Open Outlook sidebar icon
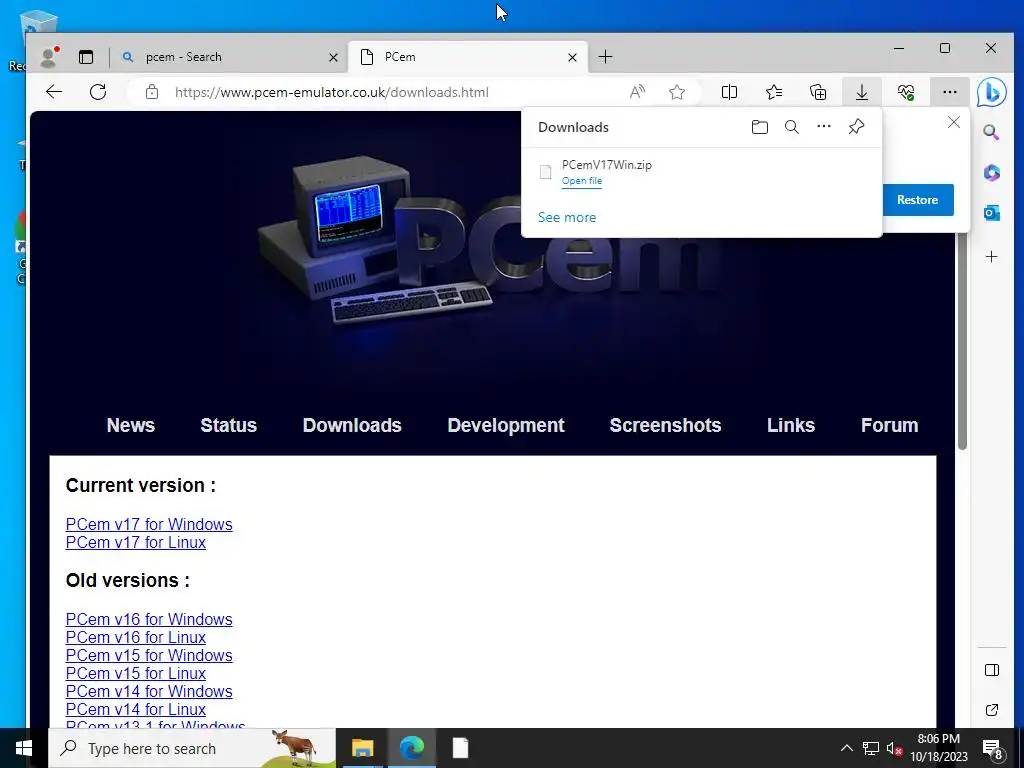 point(991,213)
